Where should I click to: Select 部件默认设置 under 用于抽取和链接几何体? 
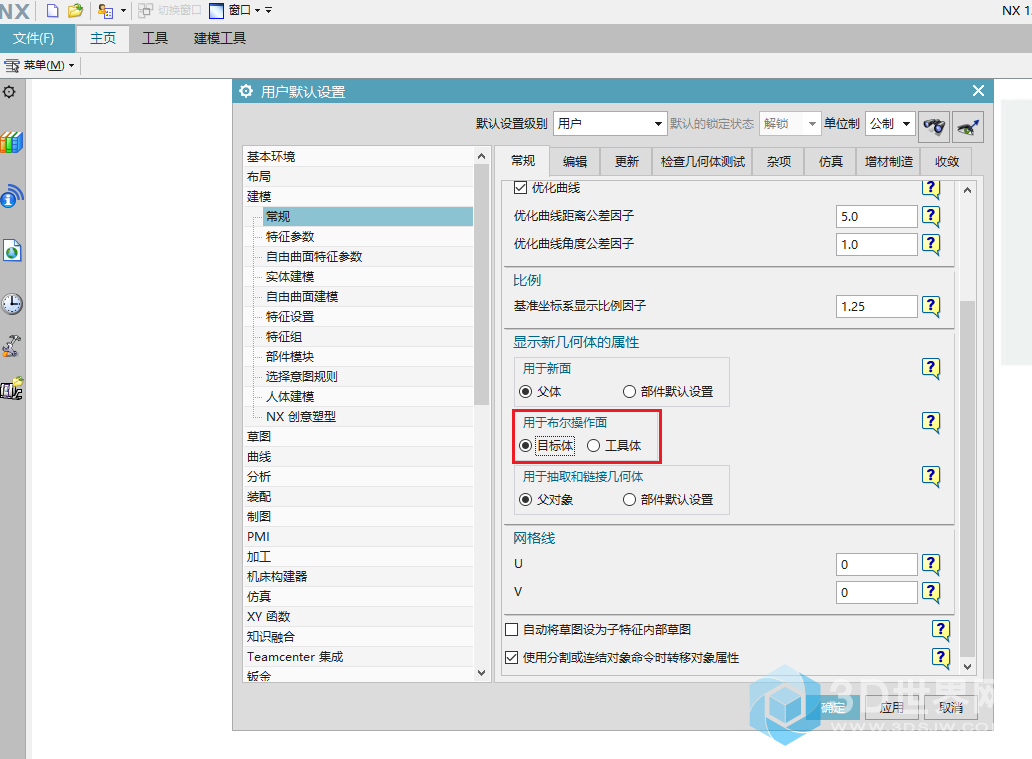[x=629, y=500]
